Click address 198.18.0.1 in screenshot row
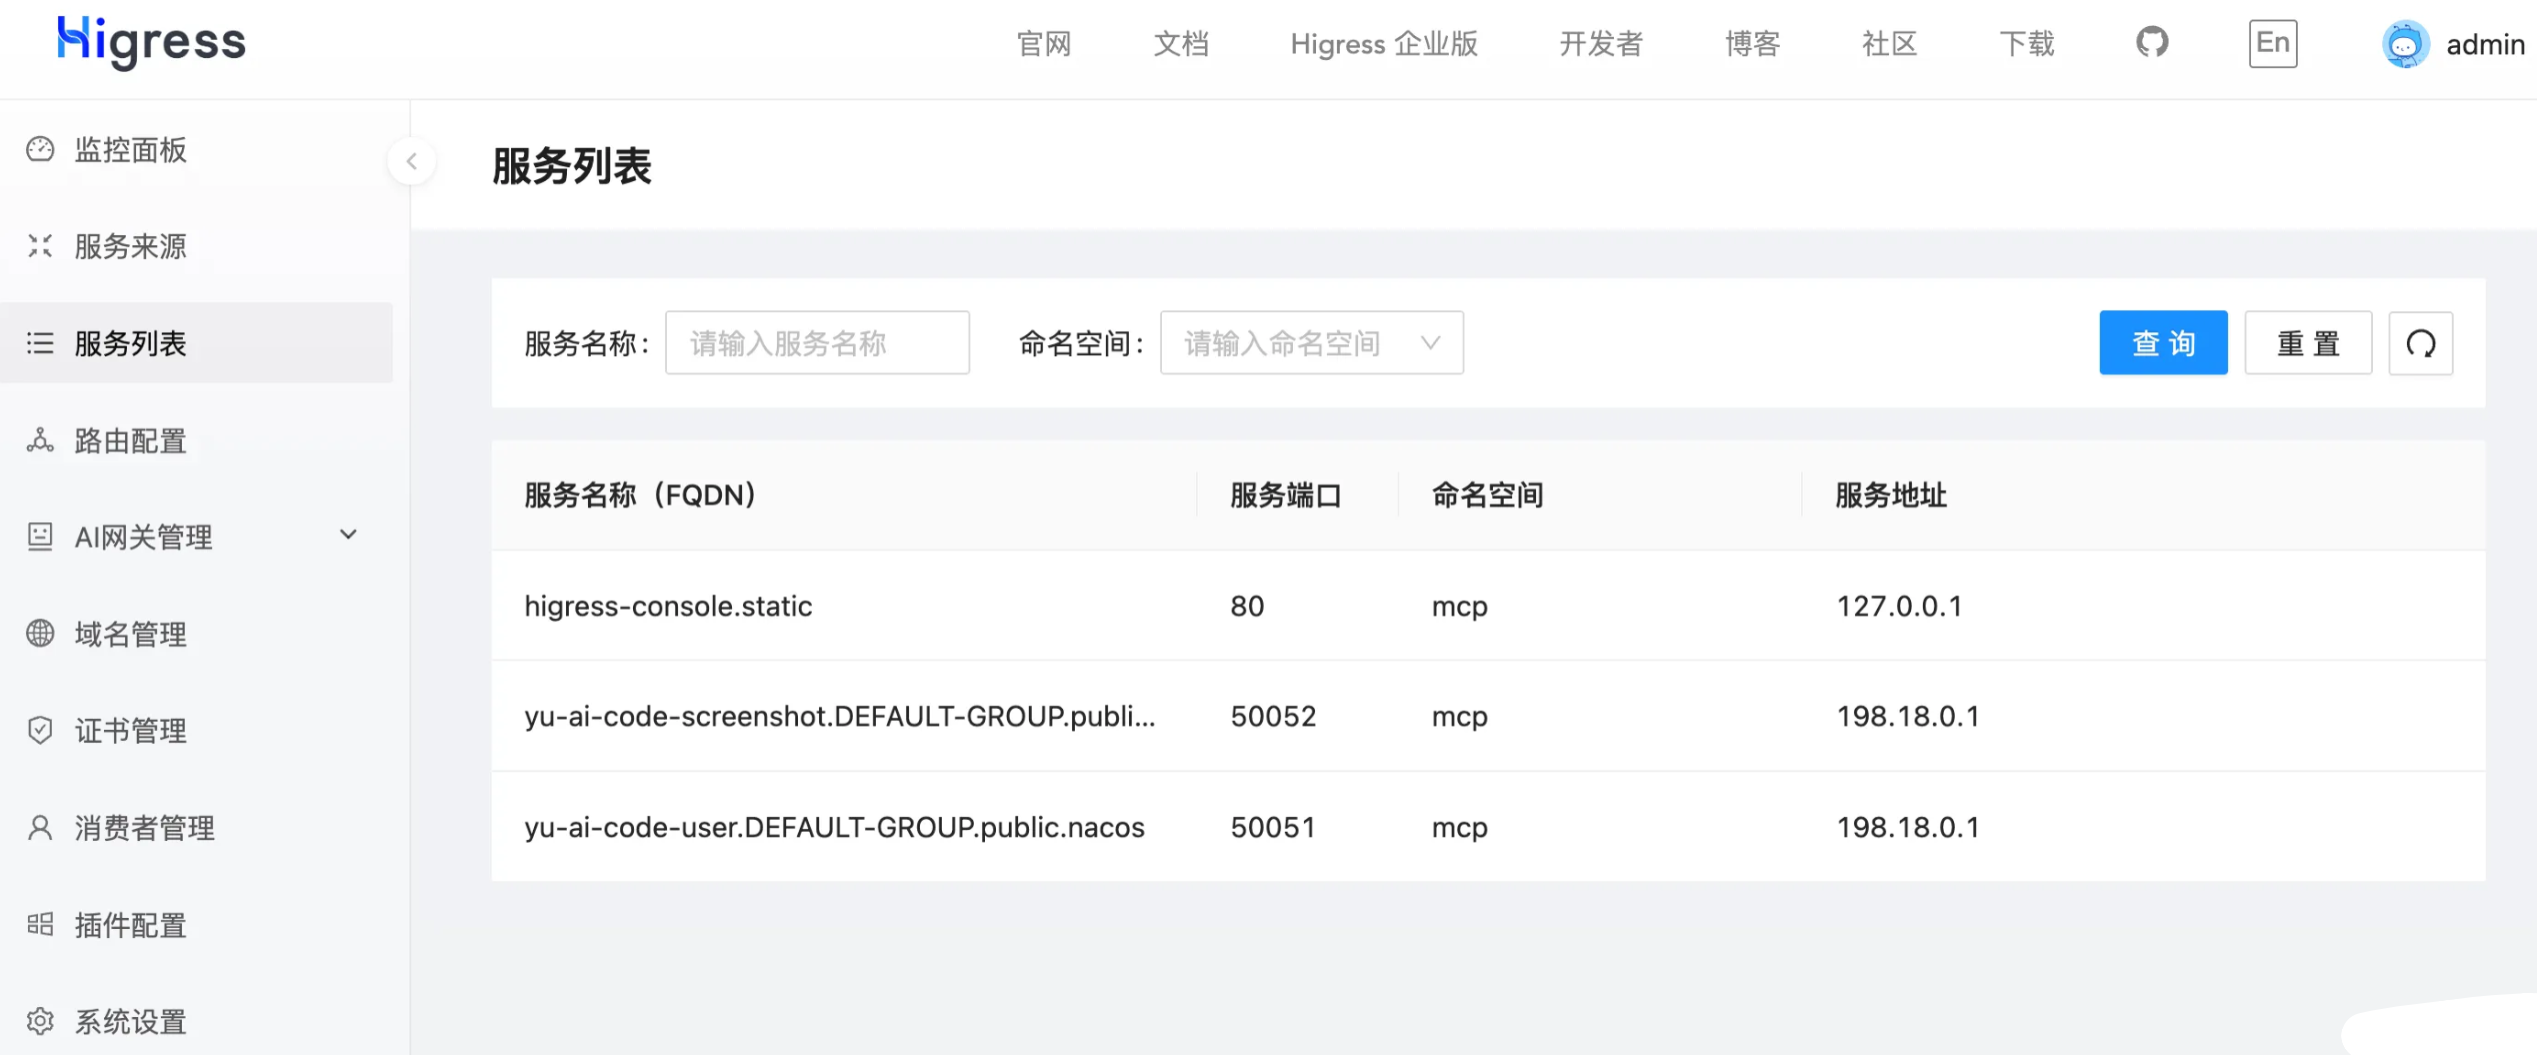Screen dimensions: 2537x1055 click(x=1908, y=716)
